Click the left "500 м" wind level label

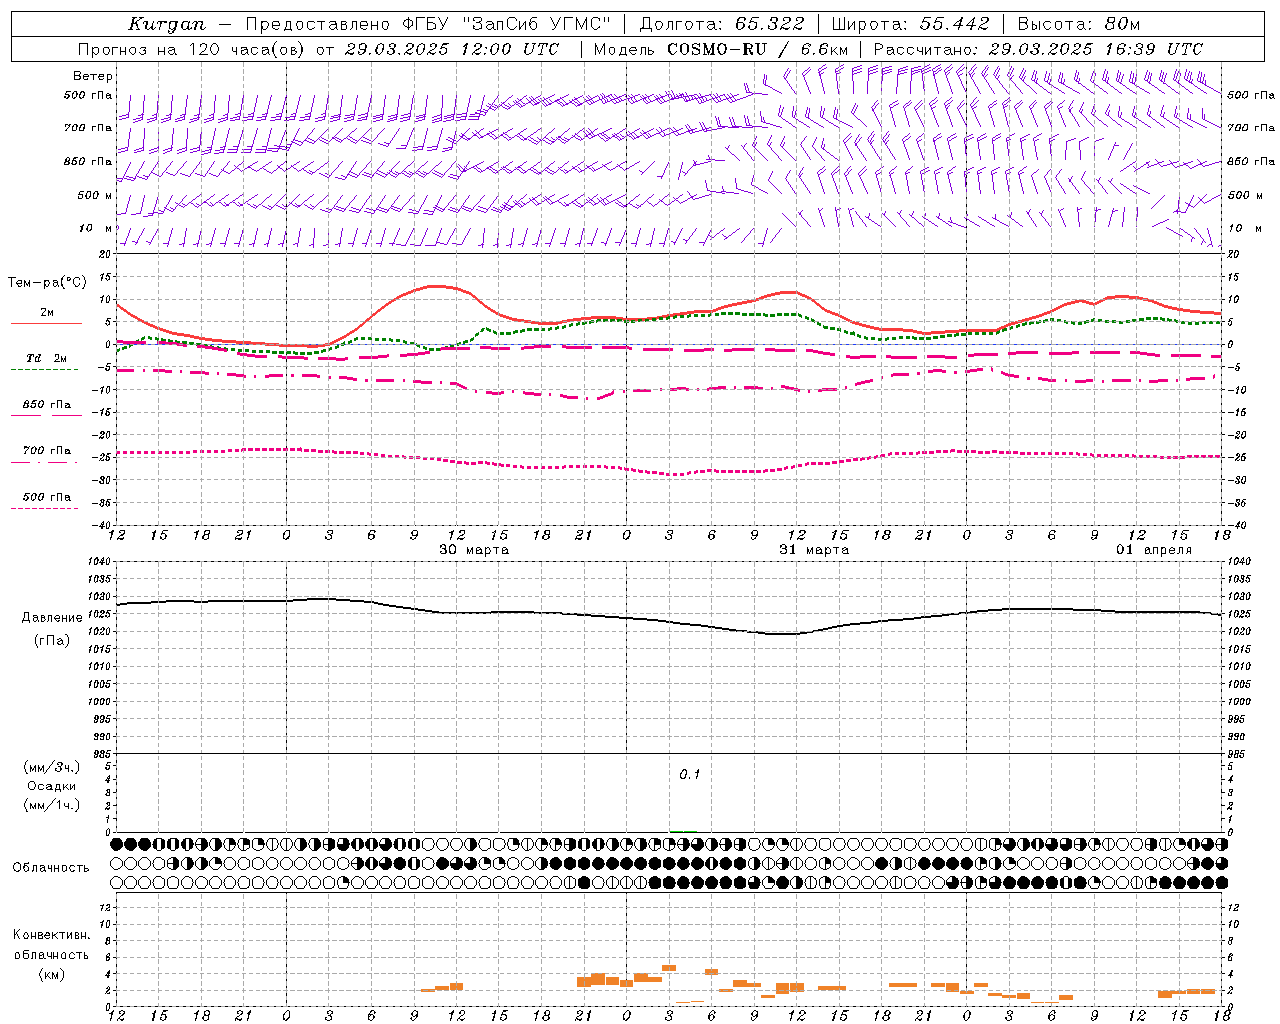(x=95, y=195)
